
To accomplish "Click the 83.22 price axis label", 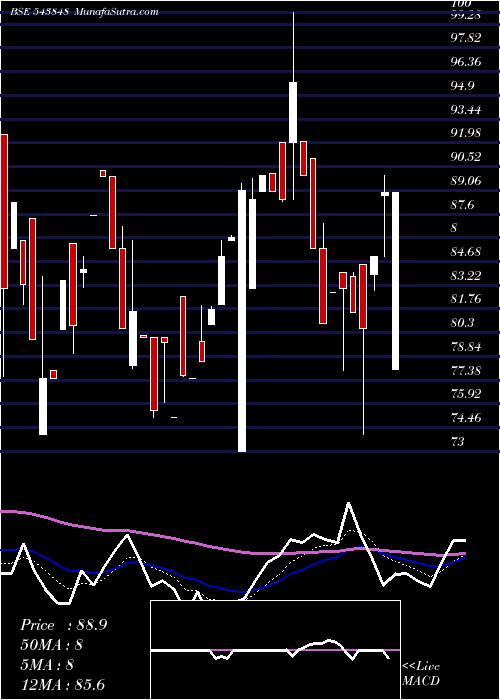I will coord(466,276).
